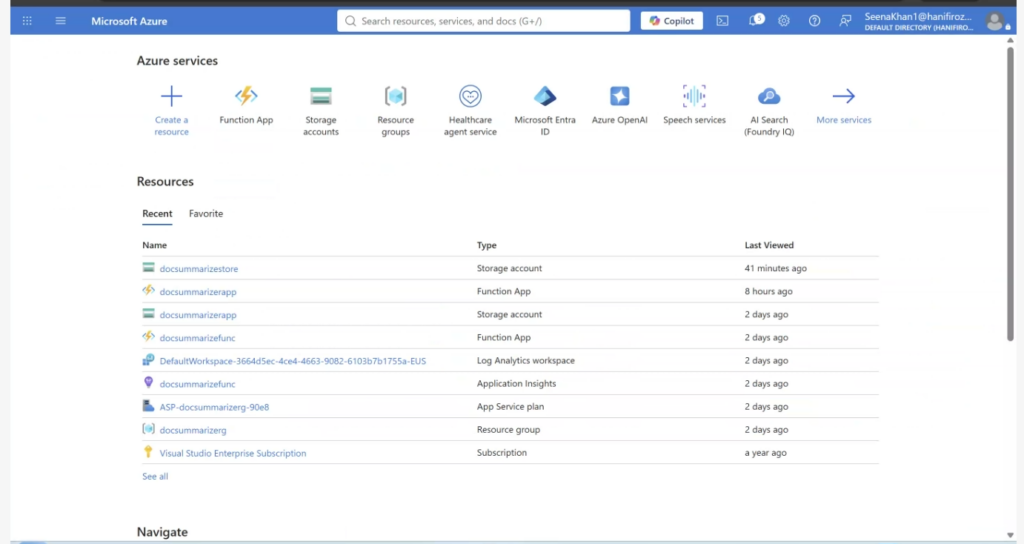Click the 'Log Analytics workspace' type cell
This screenshot has height=544, width=1024.
click(526, 360)
